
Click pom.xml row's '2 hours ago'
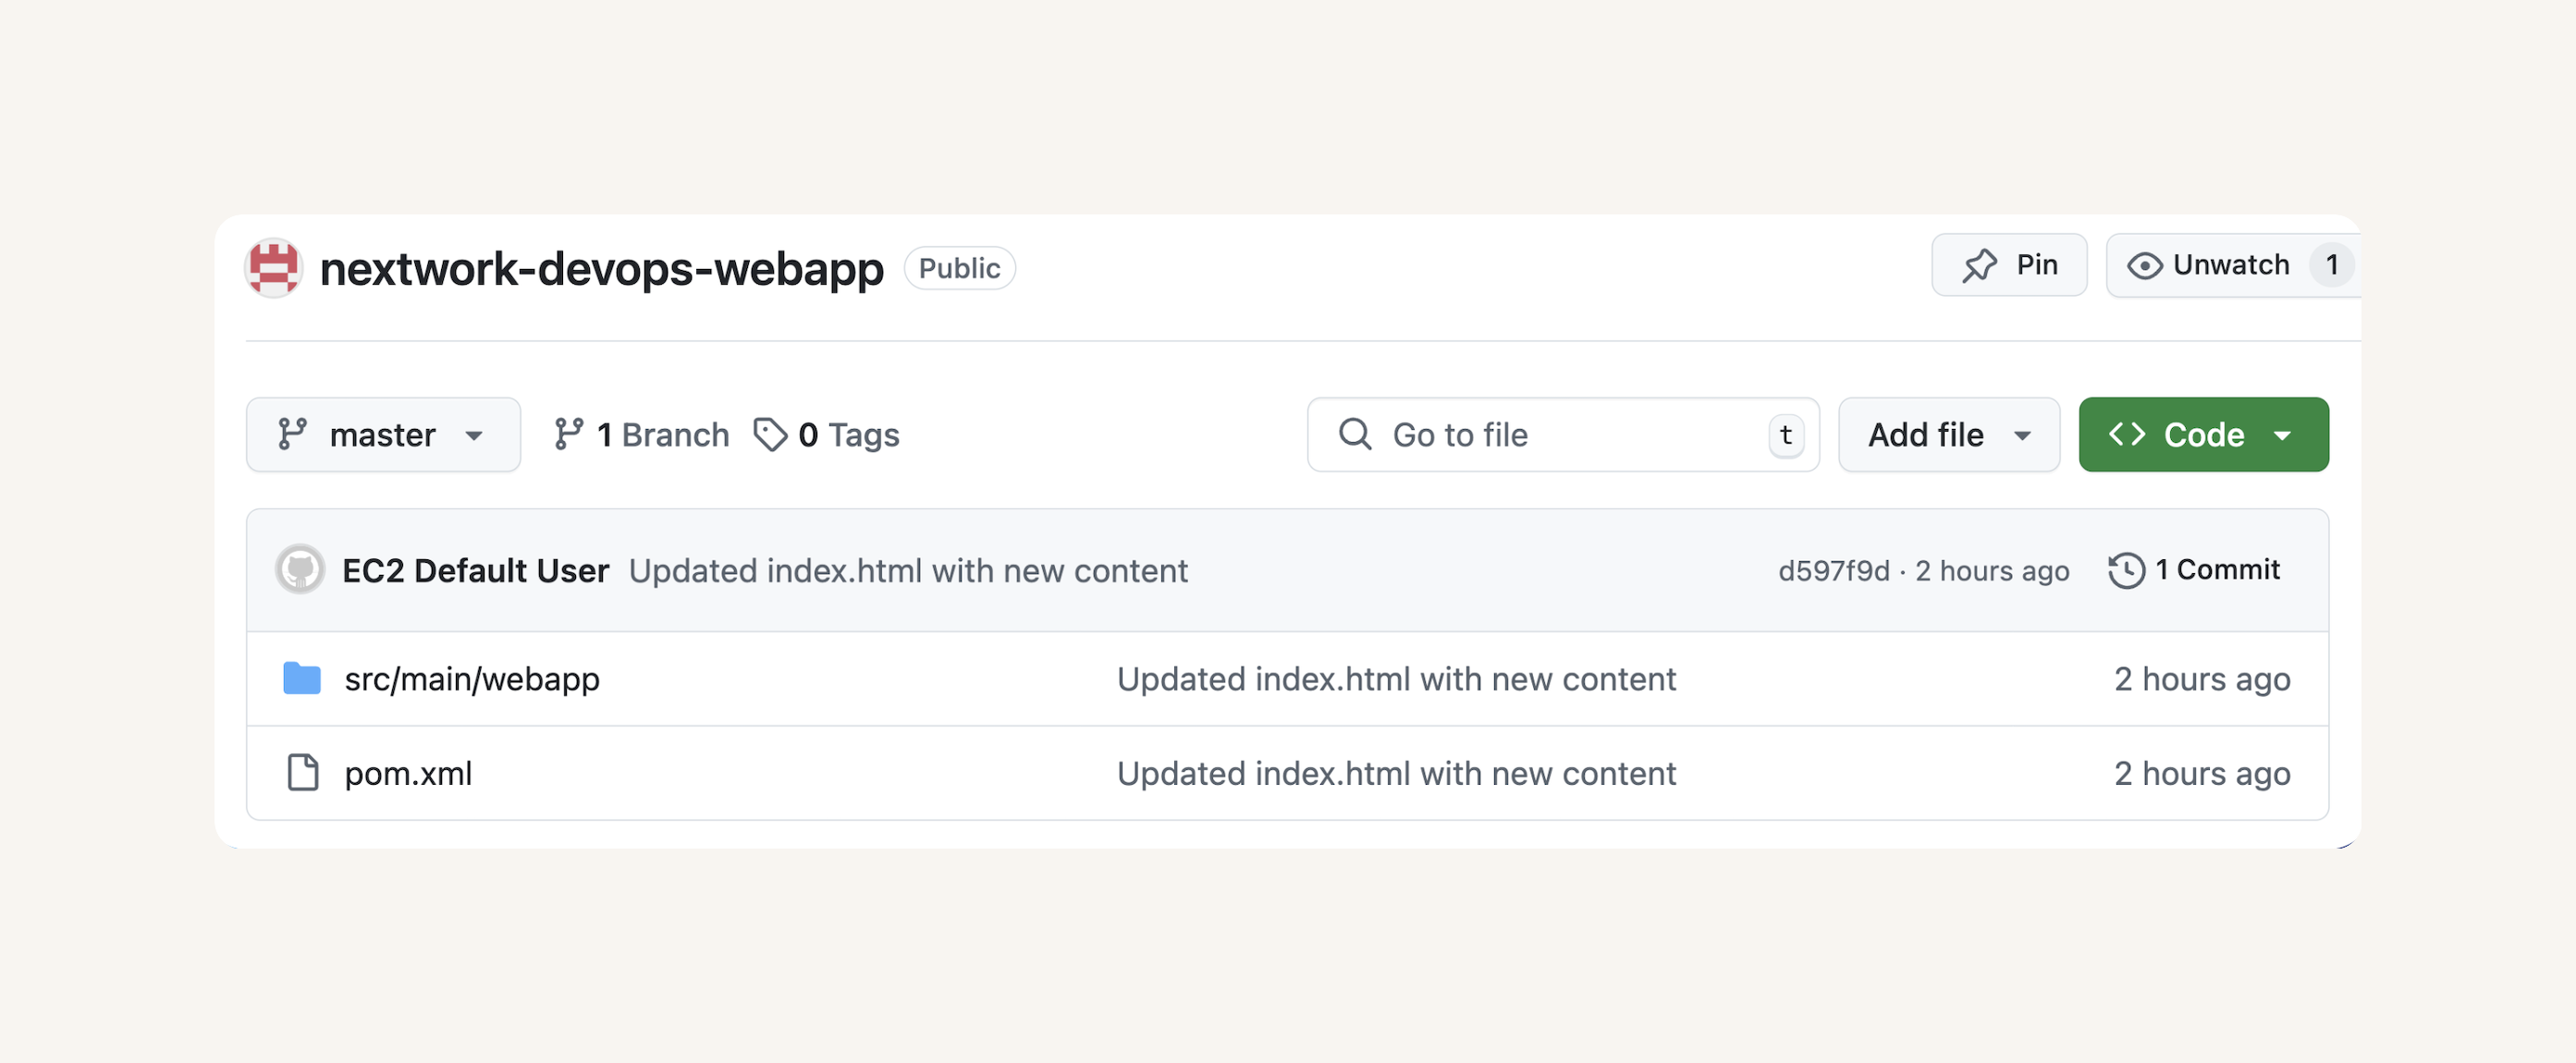click(2202, 774)
